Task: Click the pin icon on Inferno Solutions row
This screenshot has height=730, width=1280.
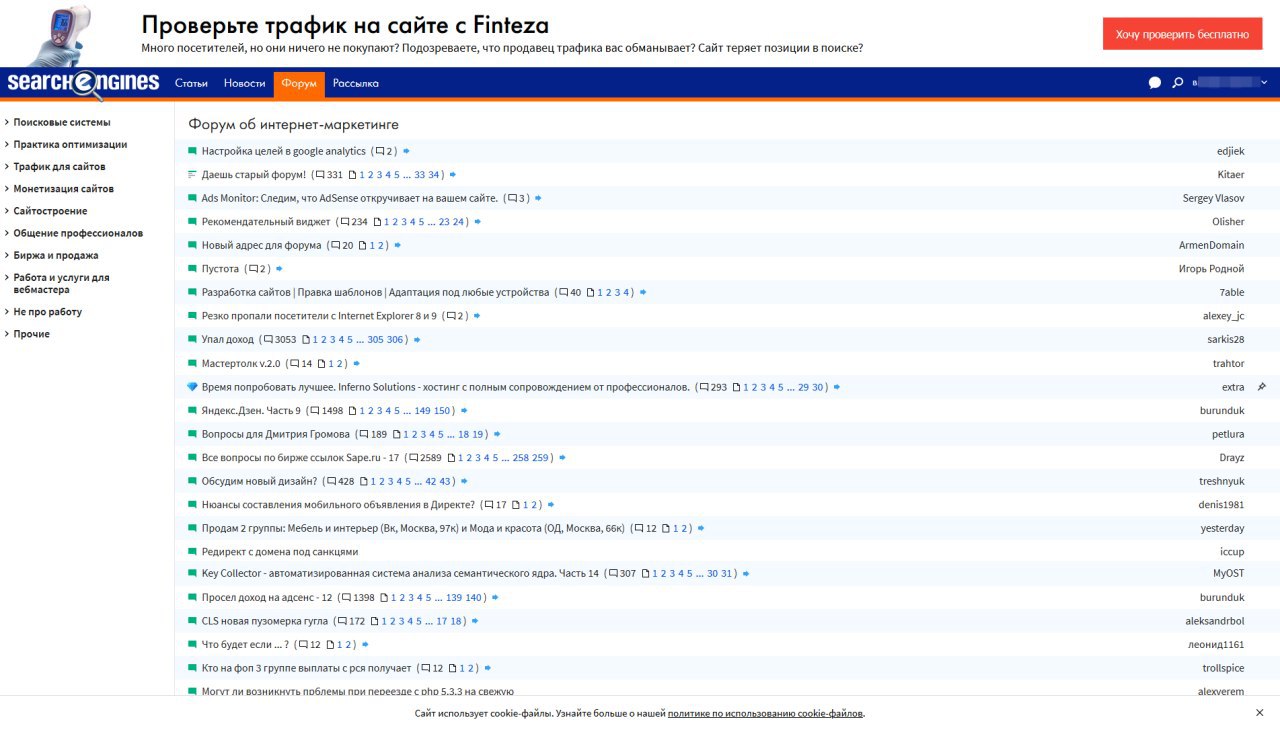Action: pos(1262,387)
